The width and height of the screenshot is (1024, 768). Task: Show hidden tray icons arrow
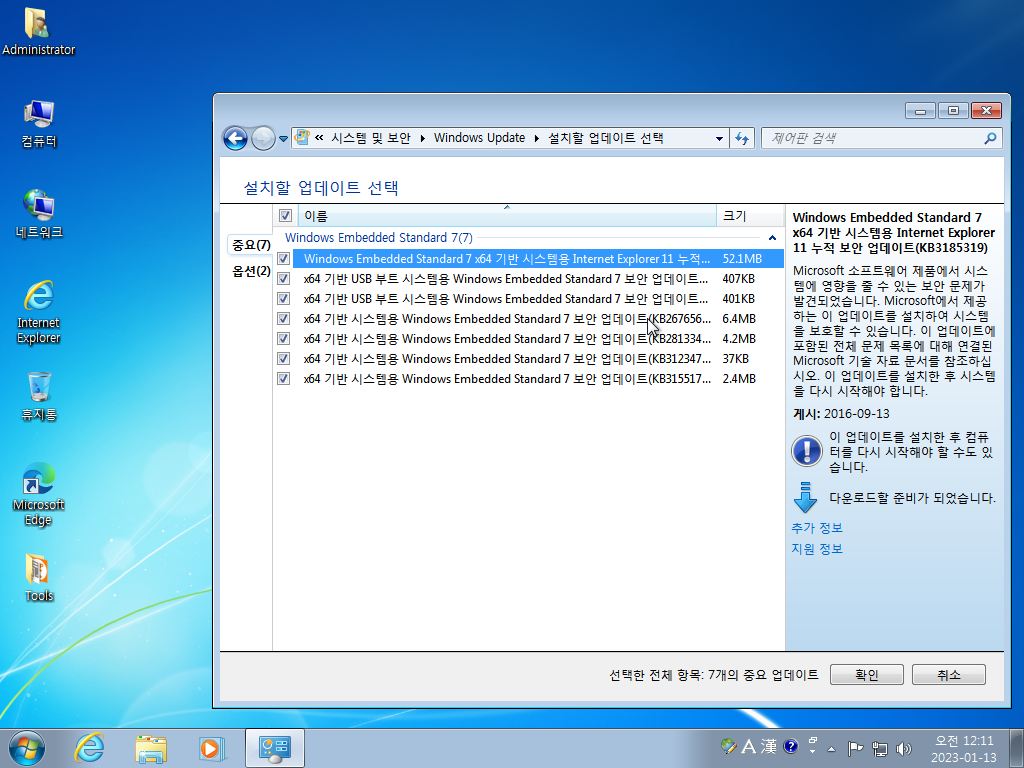click(x=831, y=749)
